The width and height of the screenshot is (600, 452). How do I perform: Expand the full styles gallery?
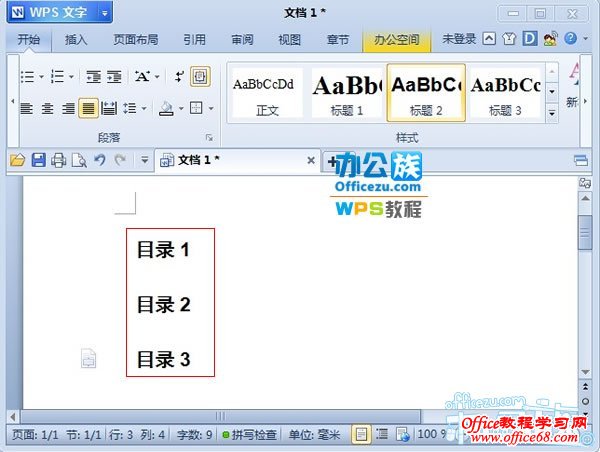[552, 113]
